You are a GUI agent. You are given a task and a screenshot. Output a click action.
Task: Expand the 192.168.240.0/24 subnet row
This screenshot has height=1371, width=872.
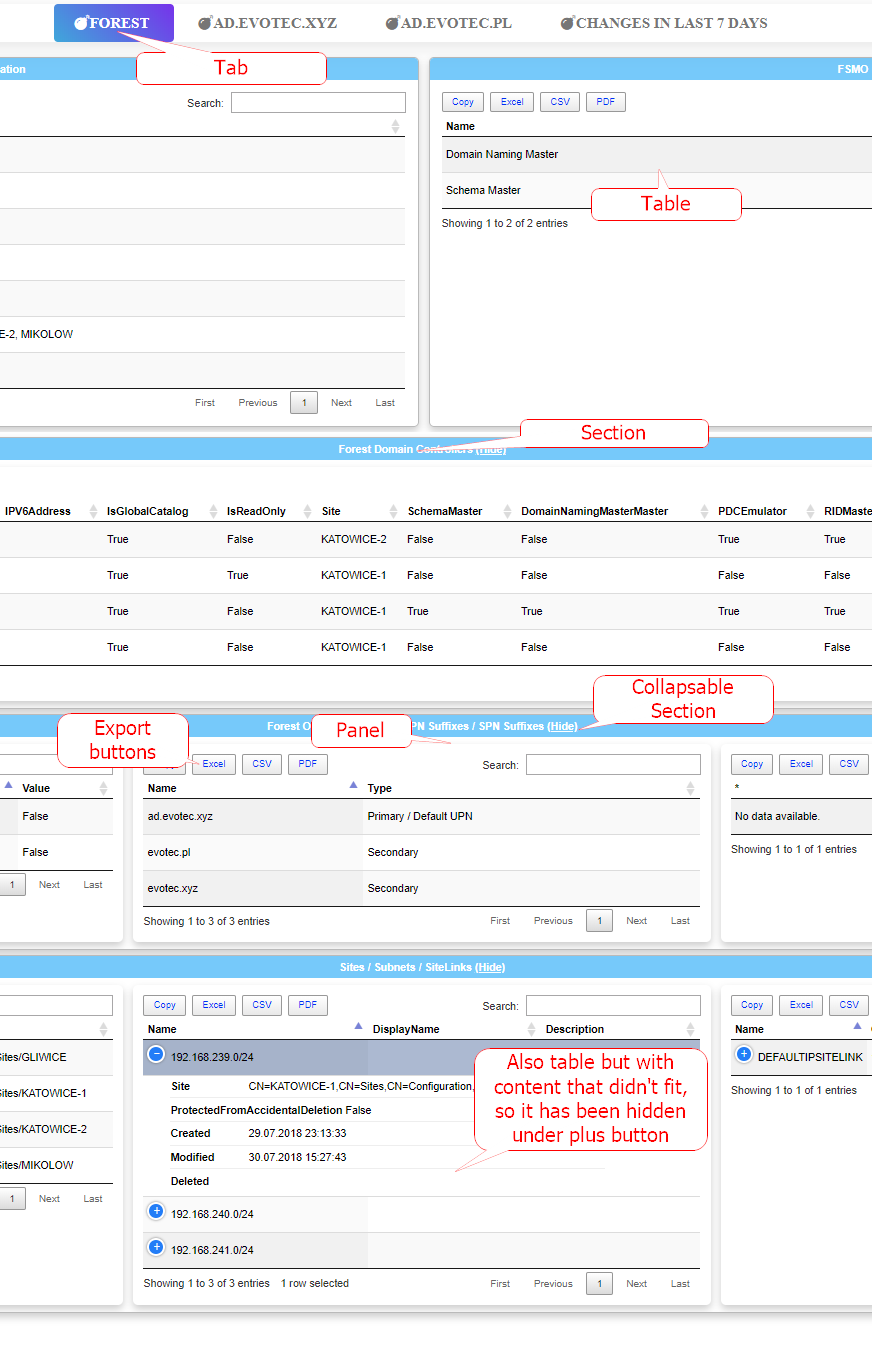click(156, 1212)
